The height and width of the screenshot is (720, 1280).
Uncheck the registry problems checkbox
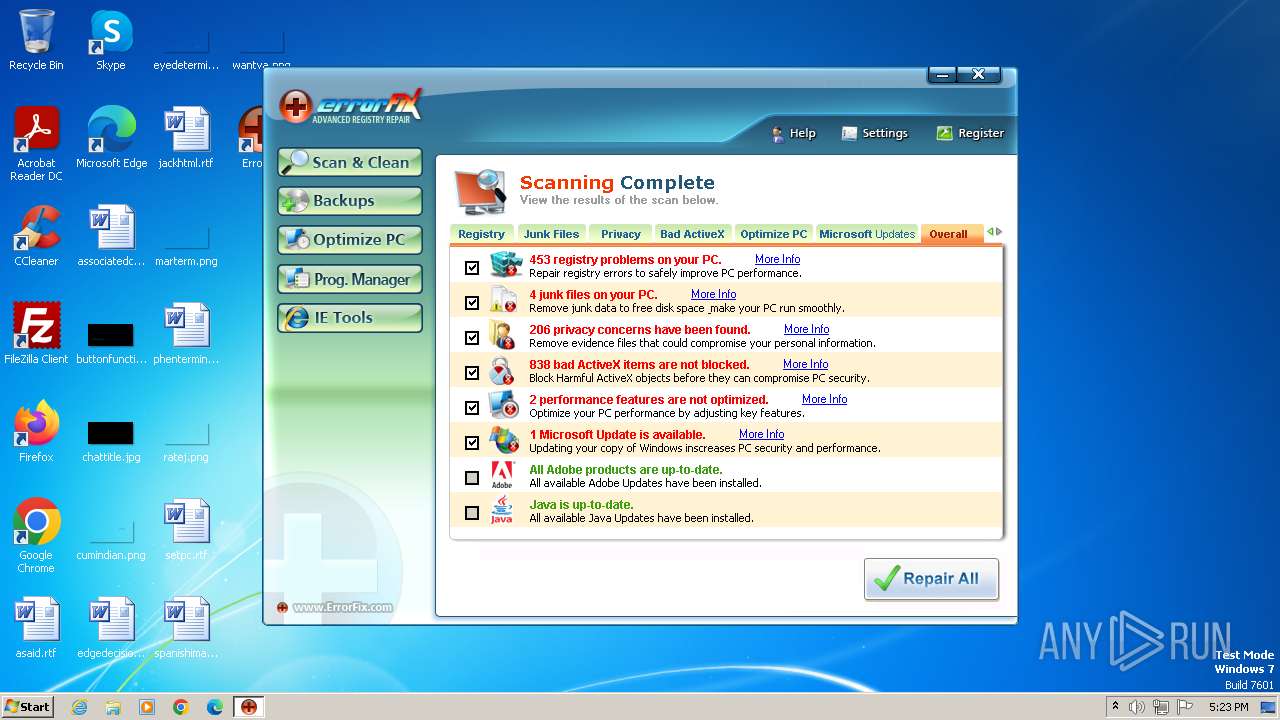(472, 268)
